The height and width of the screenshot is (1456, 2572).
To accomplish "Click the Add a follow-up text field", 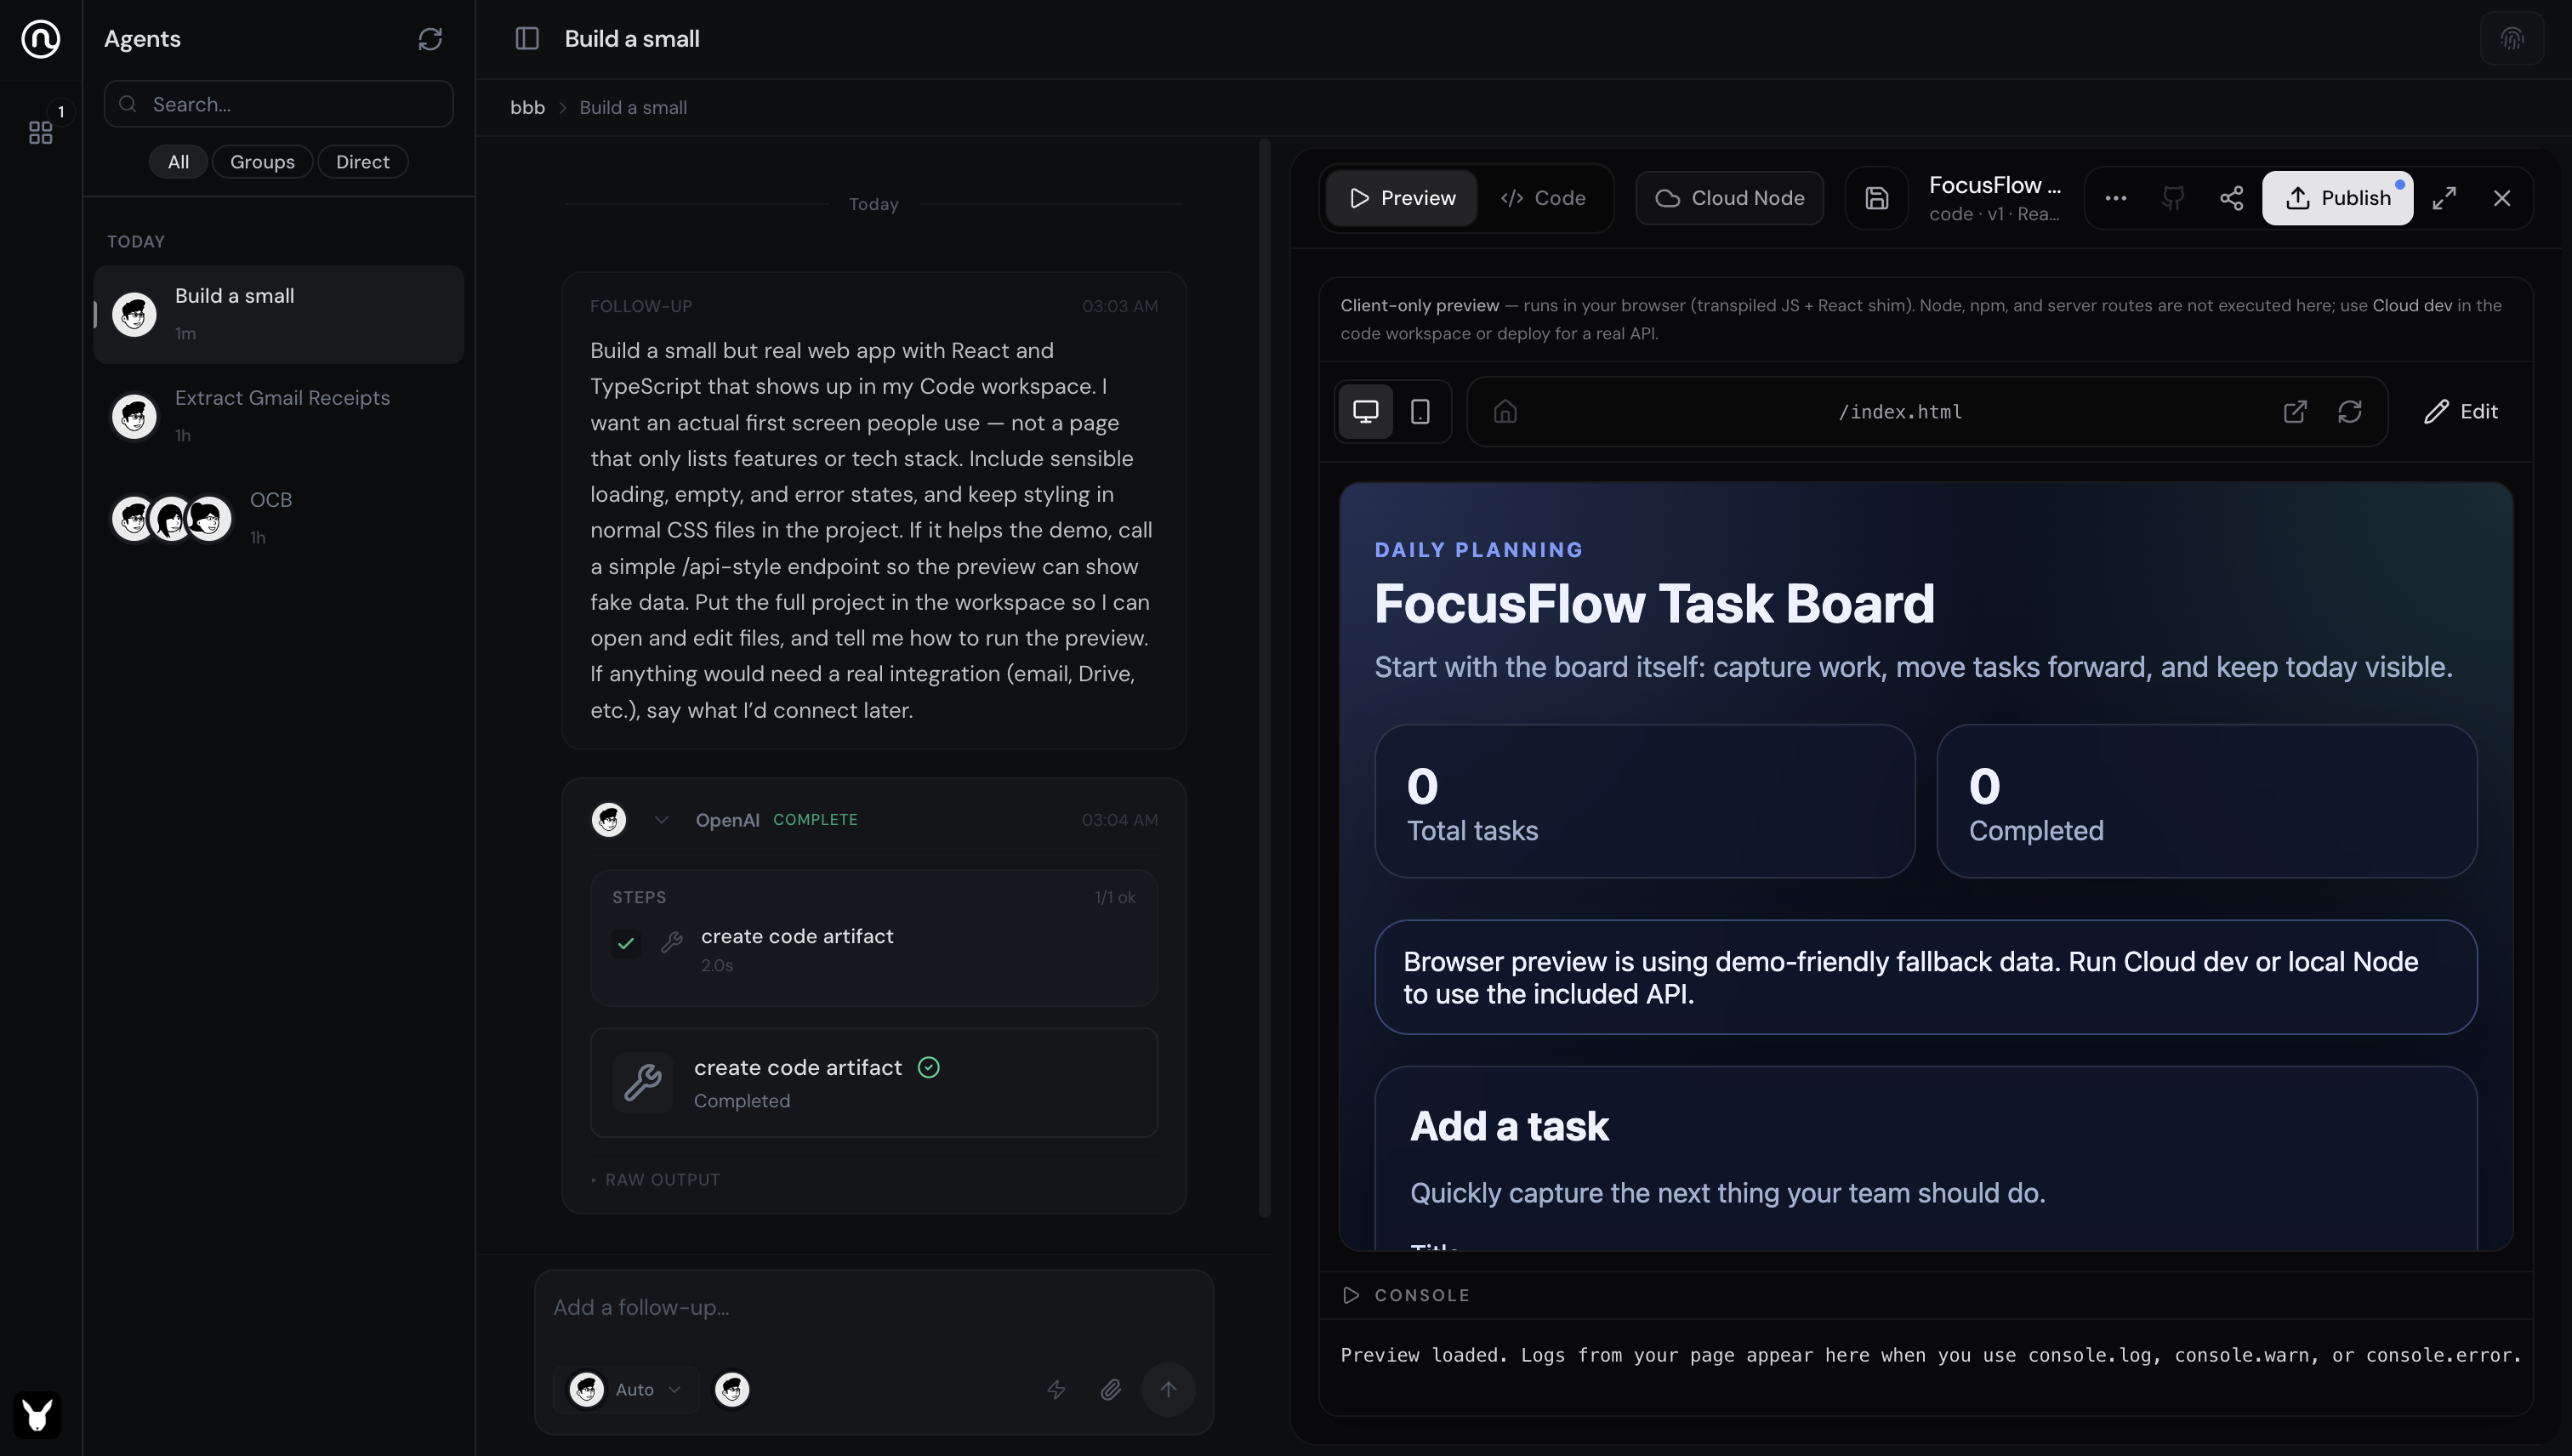I will coord(873,1307).
